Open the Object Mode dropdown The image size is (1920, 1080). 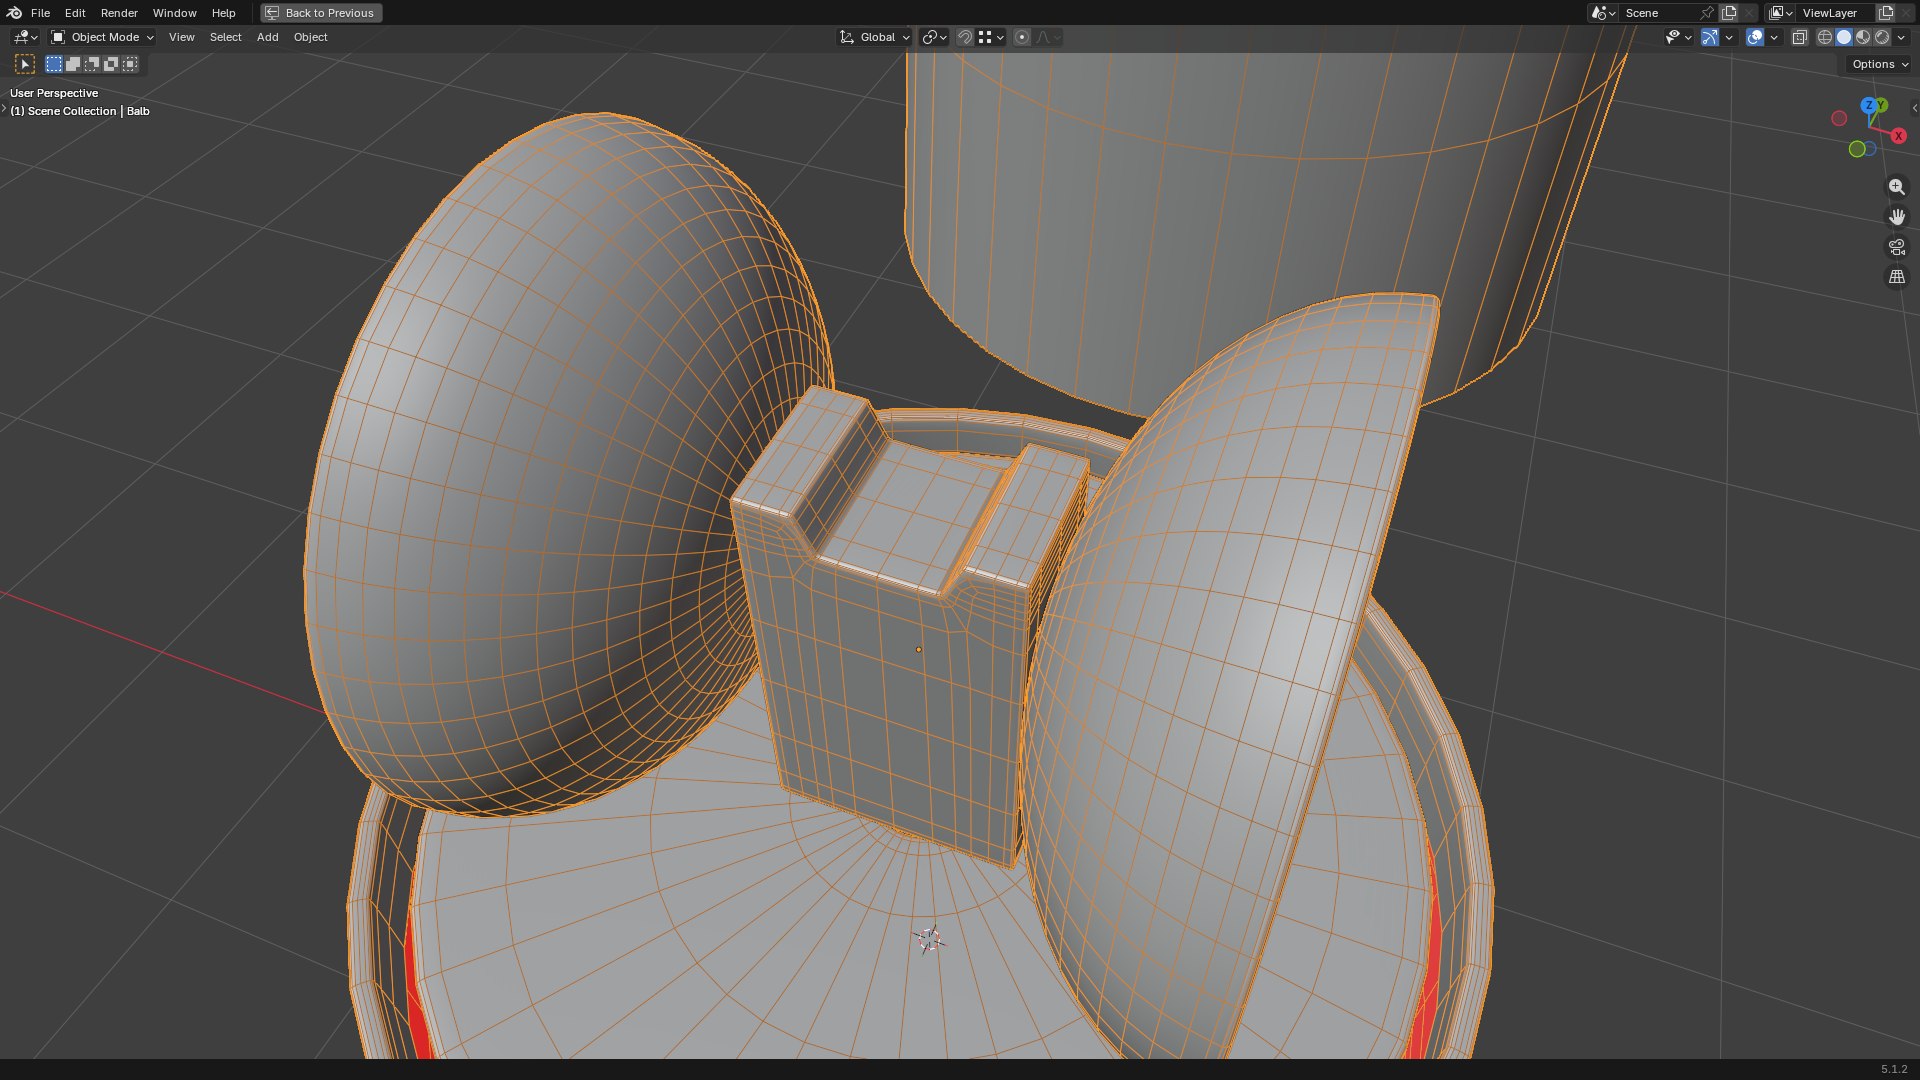(102, 37)
